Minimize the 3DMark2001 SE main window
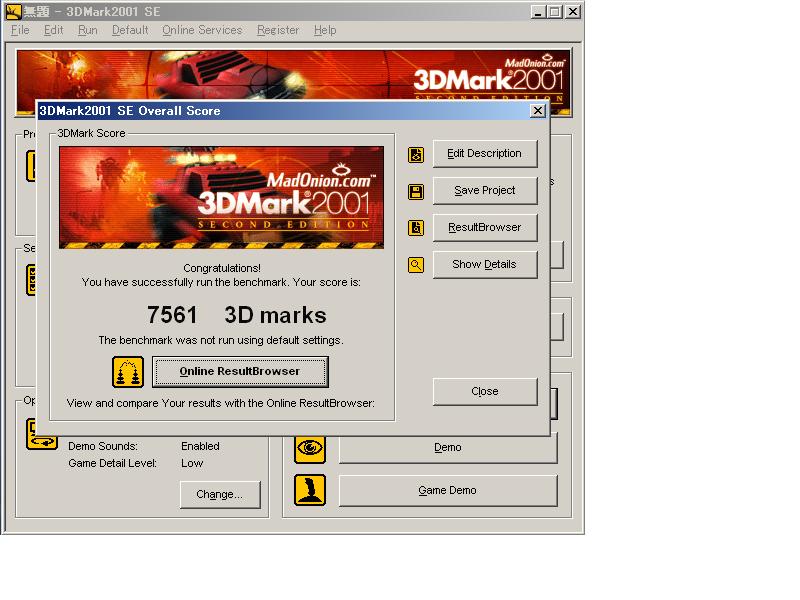Viewport: 800px width, 600px height. coord(538,12)
